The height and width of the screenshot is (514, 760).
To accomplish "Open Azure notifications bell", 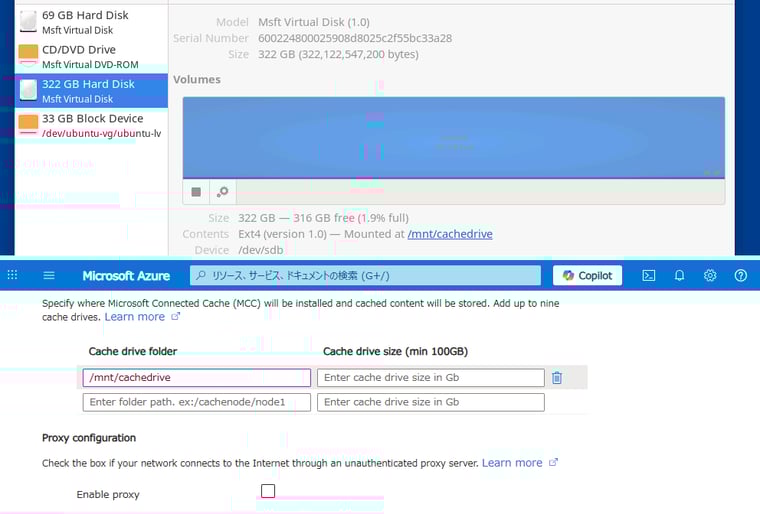I will [x=680, y=275].
